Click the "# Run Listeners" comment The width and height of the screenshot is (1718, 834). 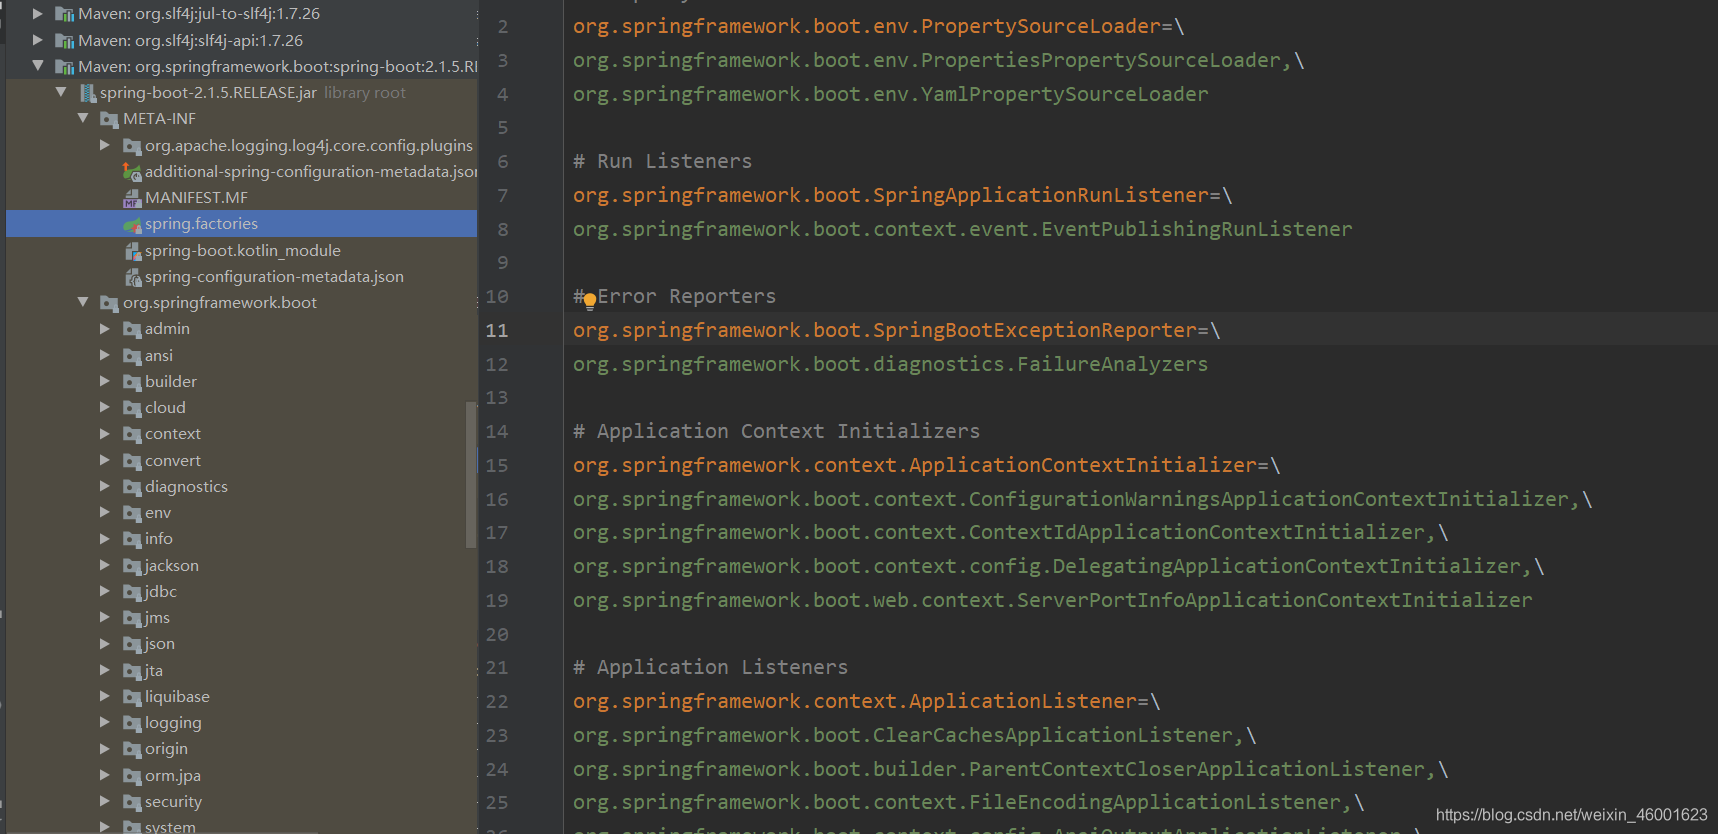(x=662, y=161)
